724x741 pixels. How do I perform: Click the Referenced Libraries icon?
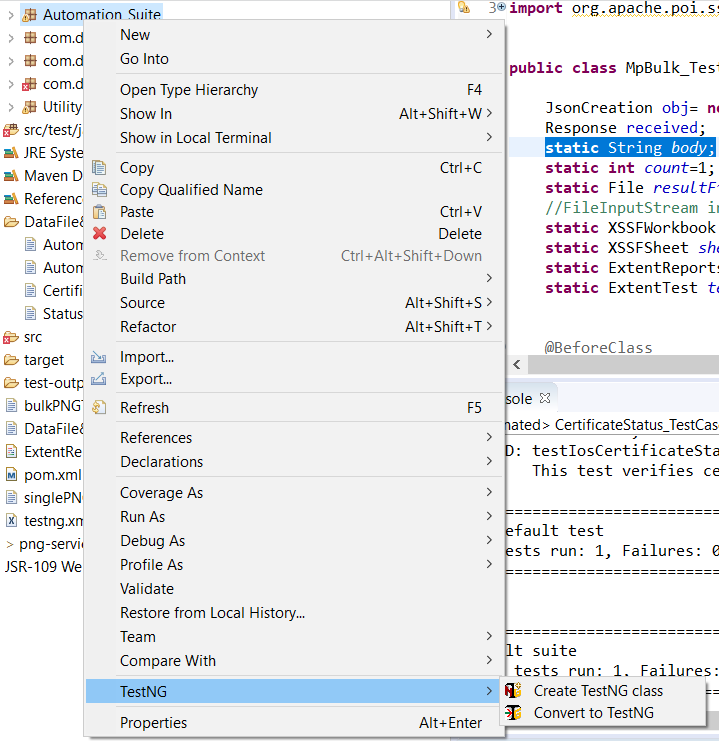pos(11,198)
